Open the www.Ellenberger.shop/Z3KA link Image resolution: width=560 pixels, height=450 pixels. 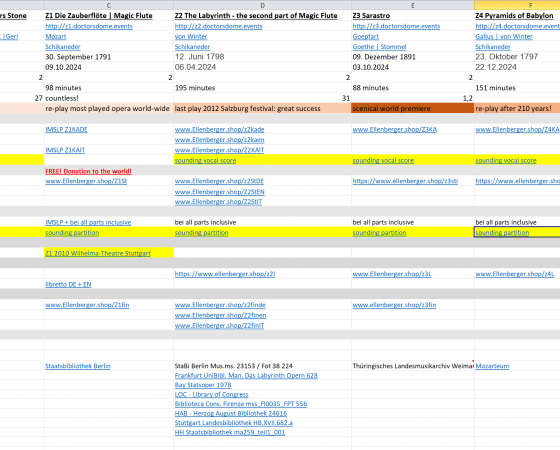[x=395, y=129]
